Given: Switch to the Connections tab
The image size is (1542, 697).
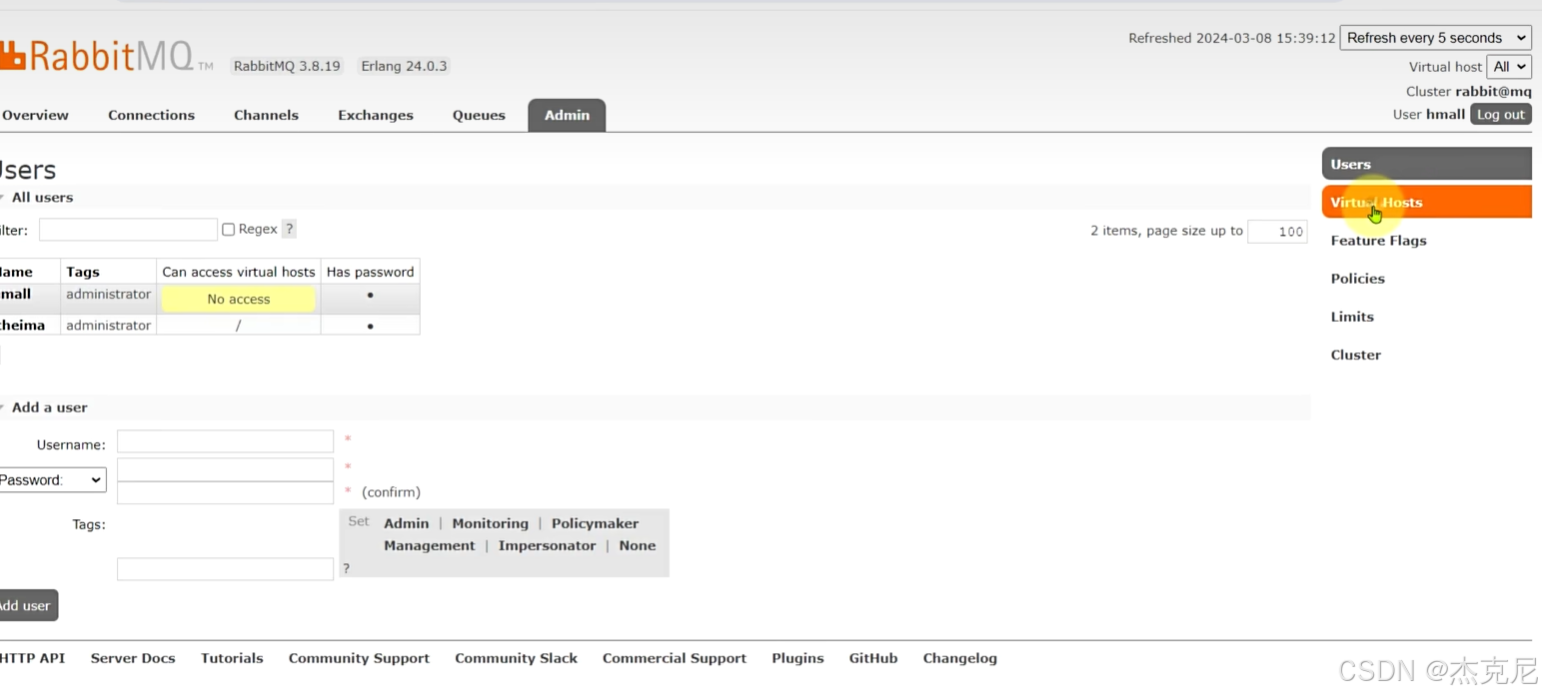Looking at the screenshot, I should coord(151,115).
